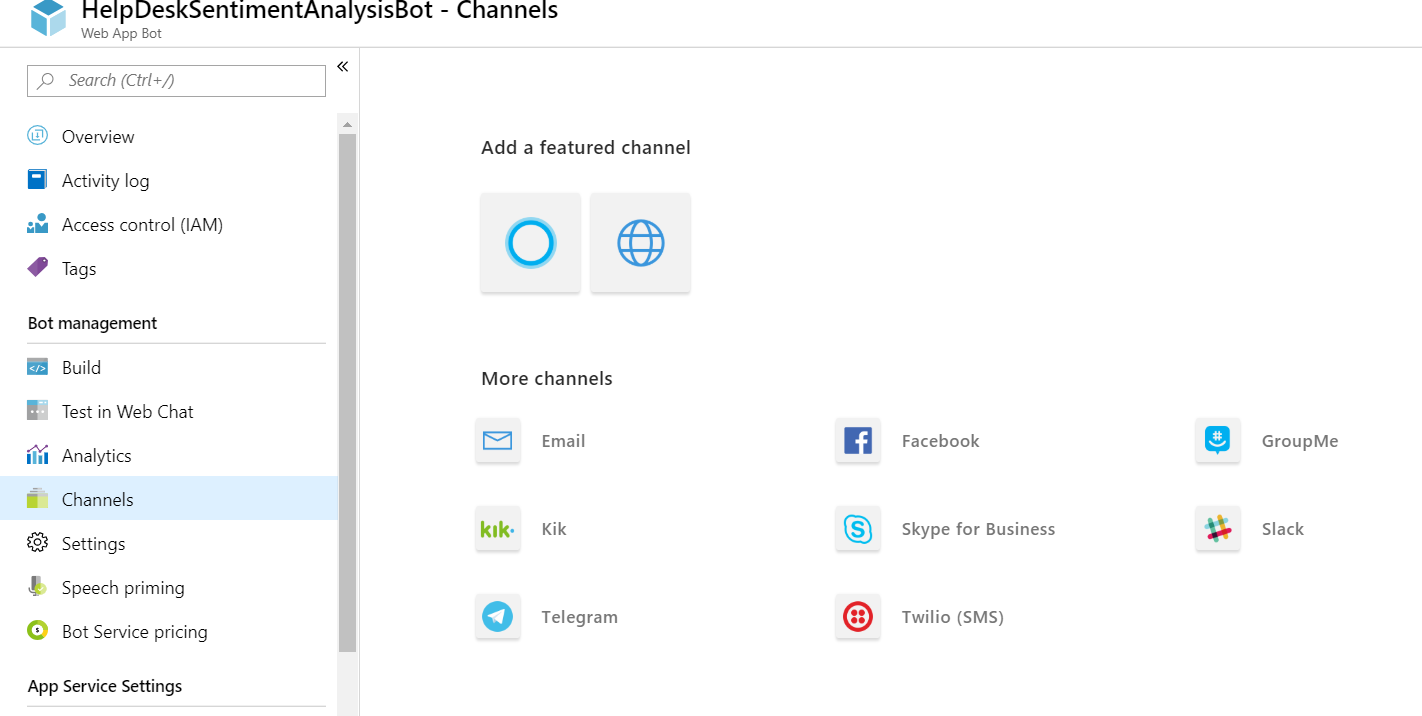
Task: Click the sidebar scrollbar up arrow
Action: click(x=347, y=125)
